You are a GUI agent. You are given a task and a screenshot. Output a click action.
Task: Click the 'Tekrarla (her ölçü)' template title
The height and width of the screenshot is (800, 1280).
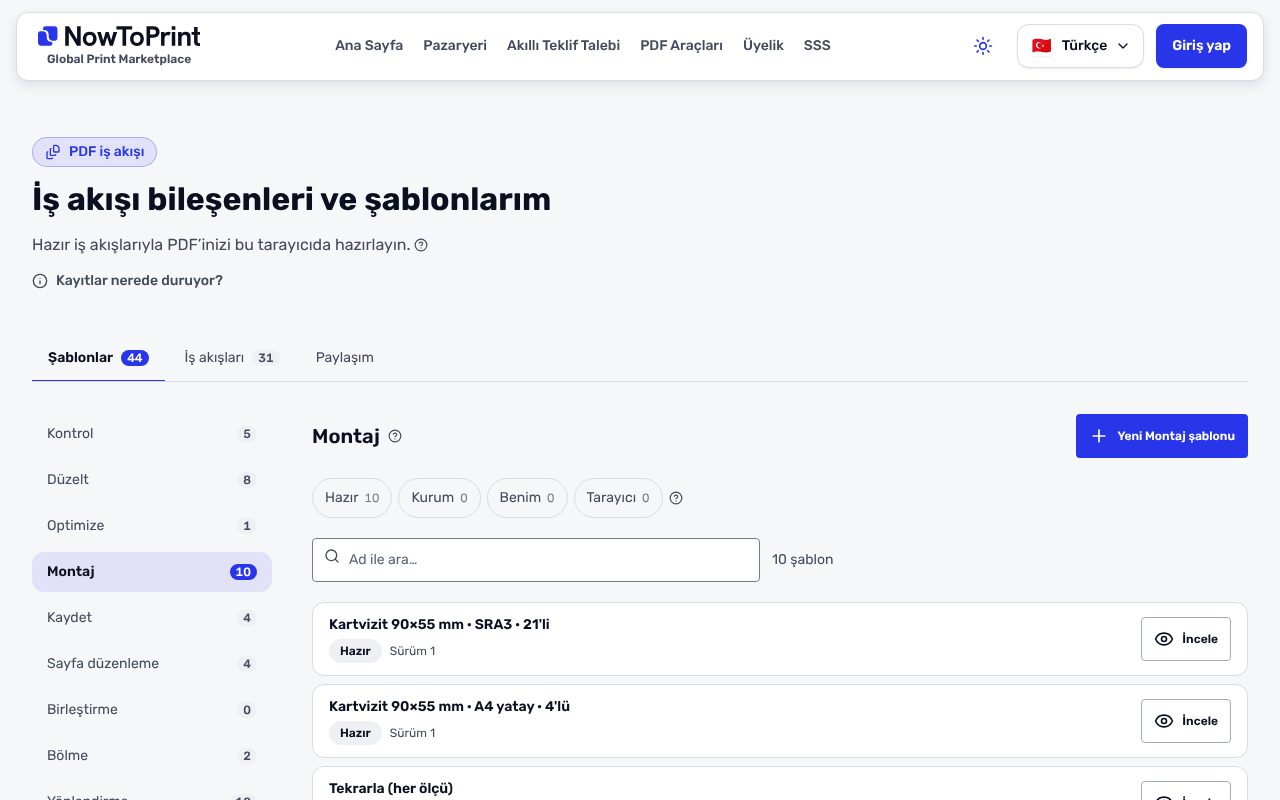tap(391, 789)
